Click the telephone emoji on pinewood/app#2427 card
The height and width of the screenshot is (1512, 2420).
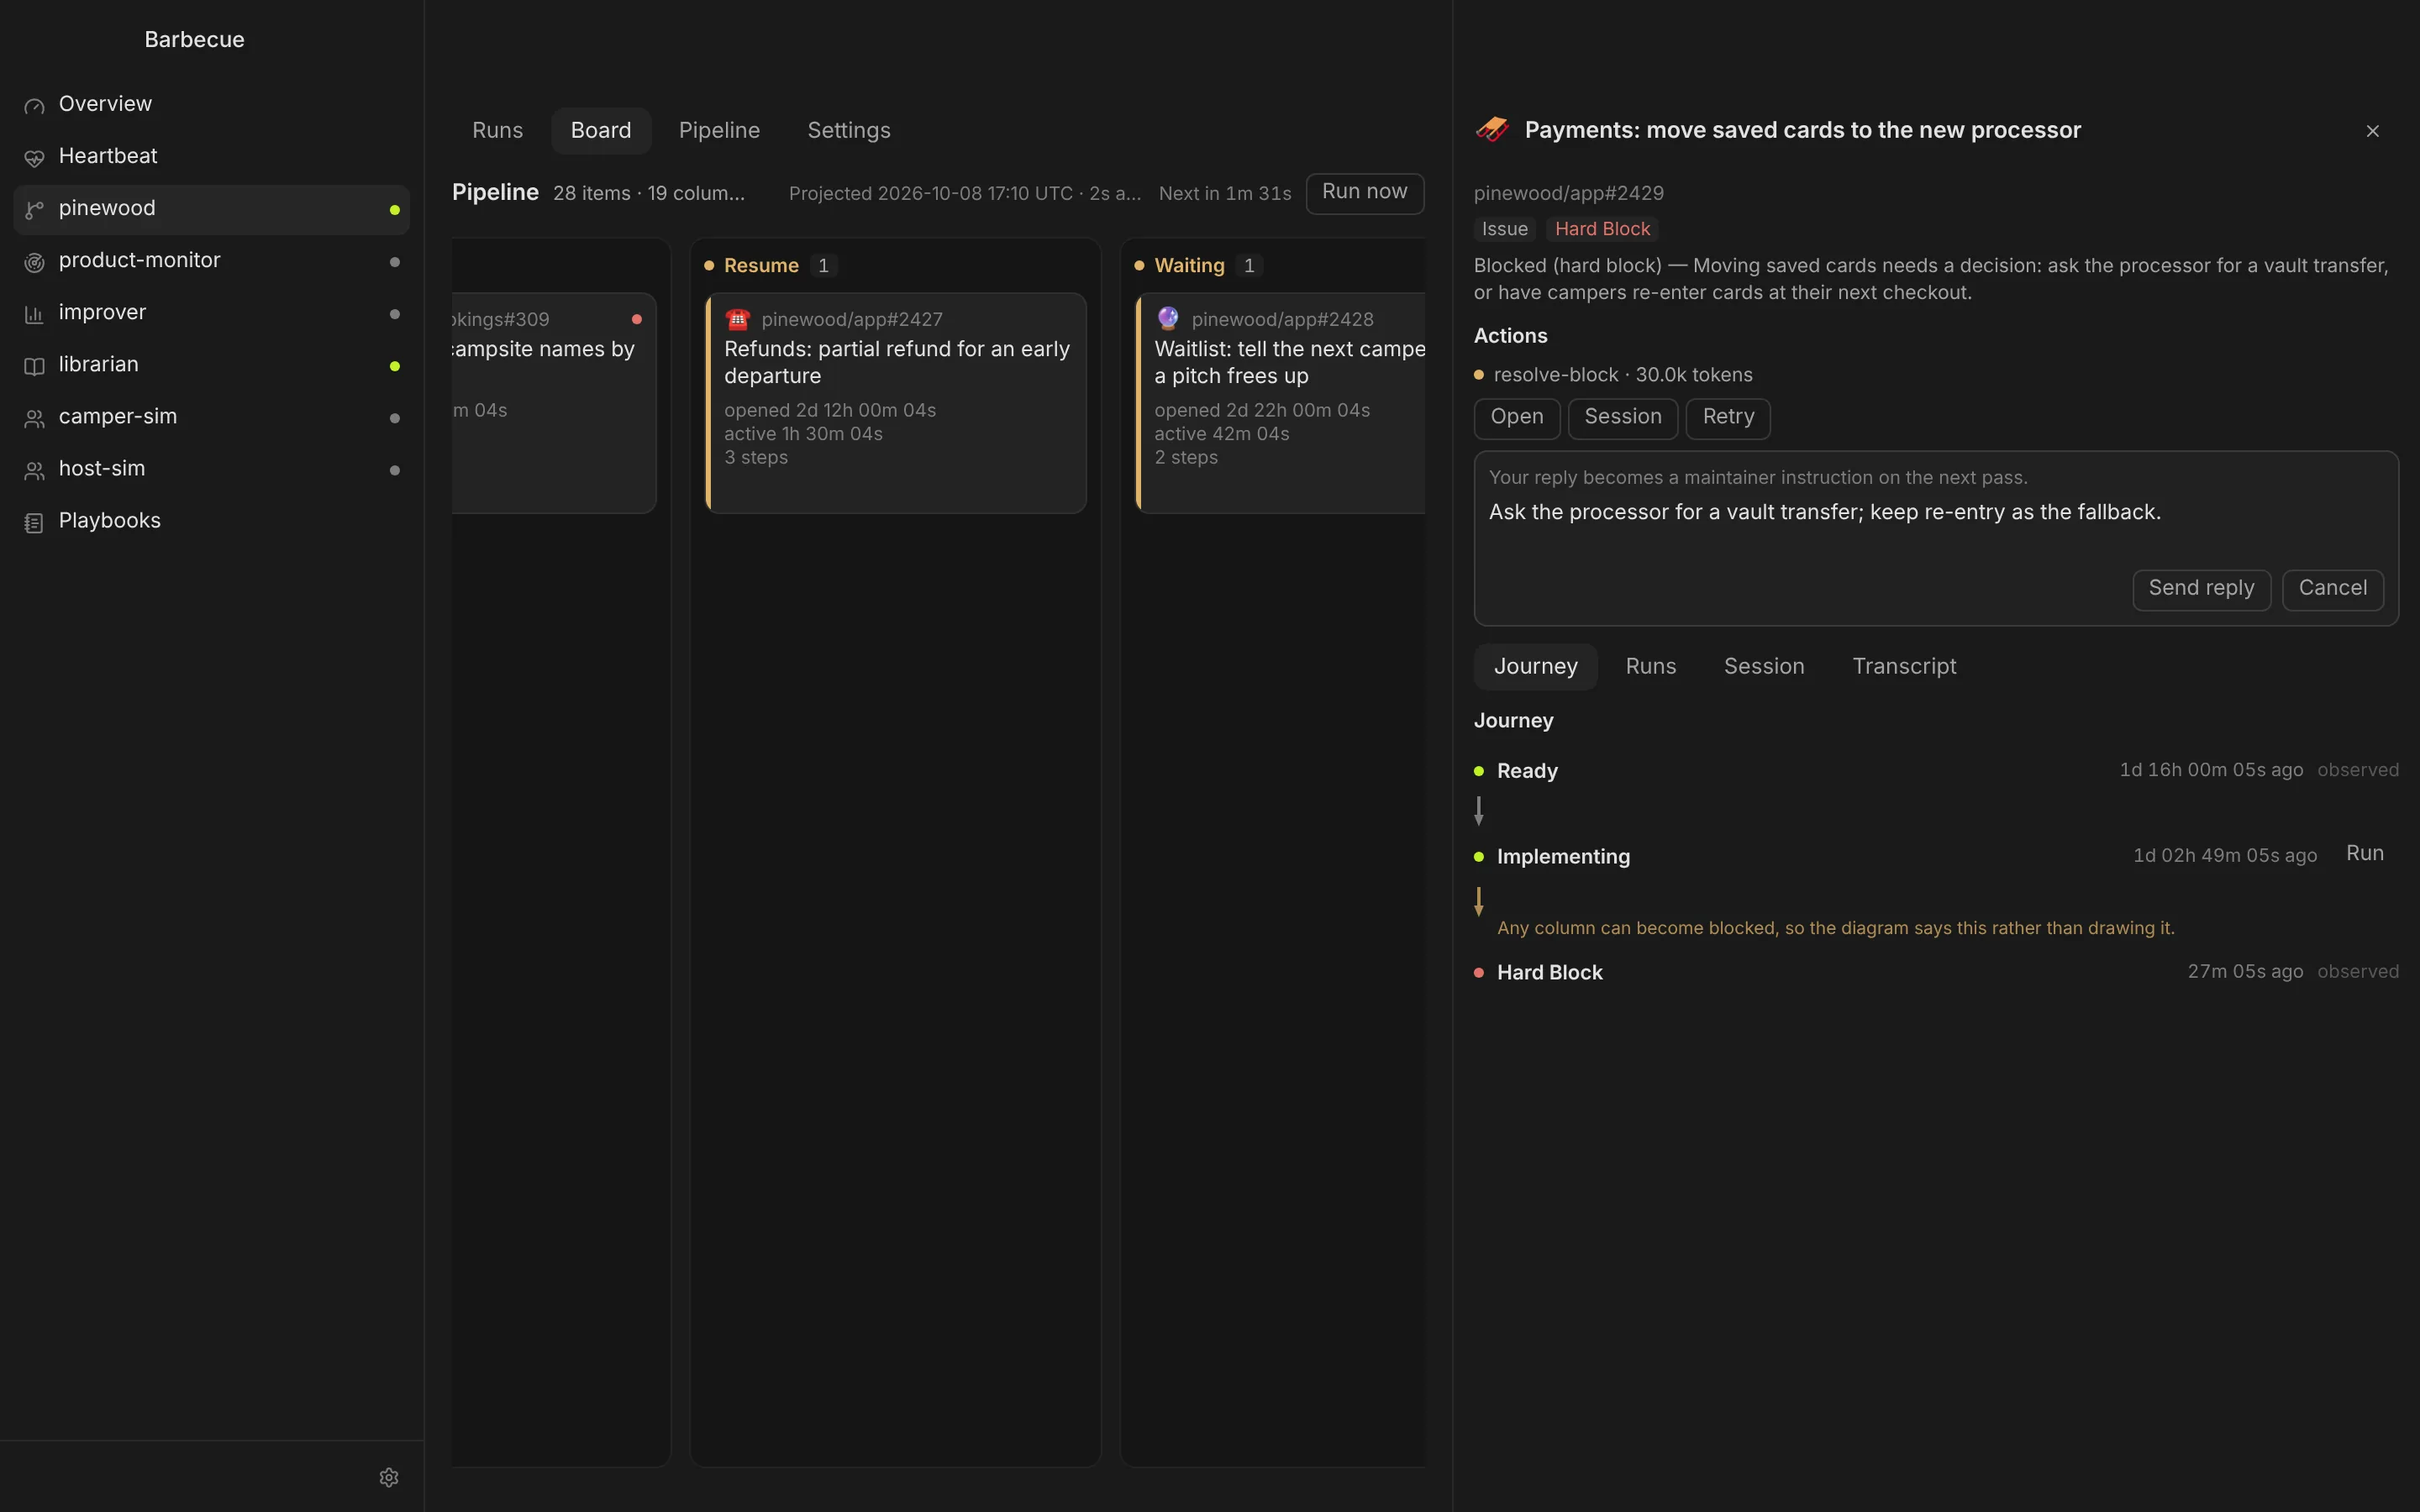738,319
